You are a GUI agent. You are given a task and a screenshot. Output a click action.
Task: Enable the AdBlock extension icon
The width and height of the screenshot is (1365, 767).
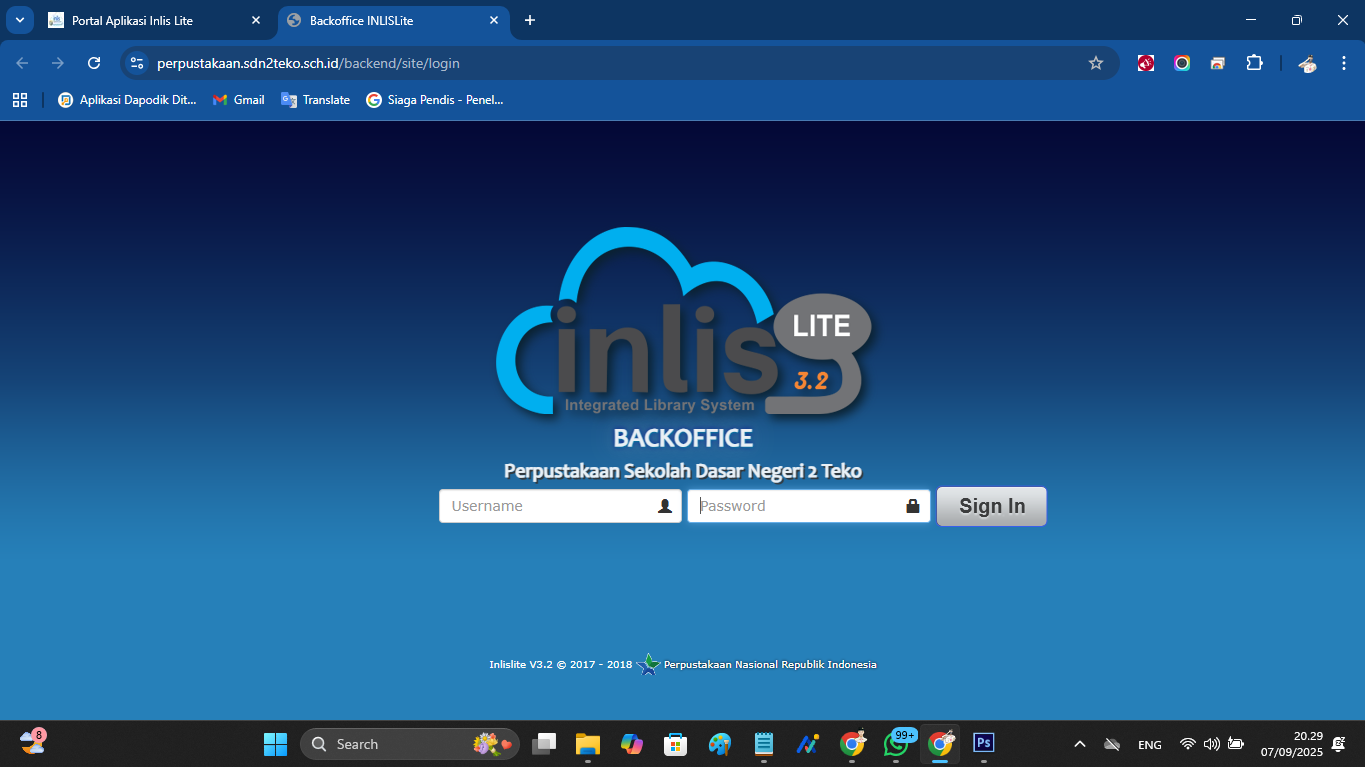click(x=1144, y=62)
